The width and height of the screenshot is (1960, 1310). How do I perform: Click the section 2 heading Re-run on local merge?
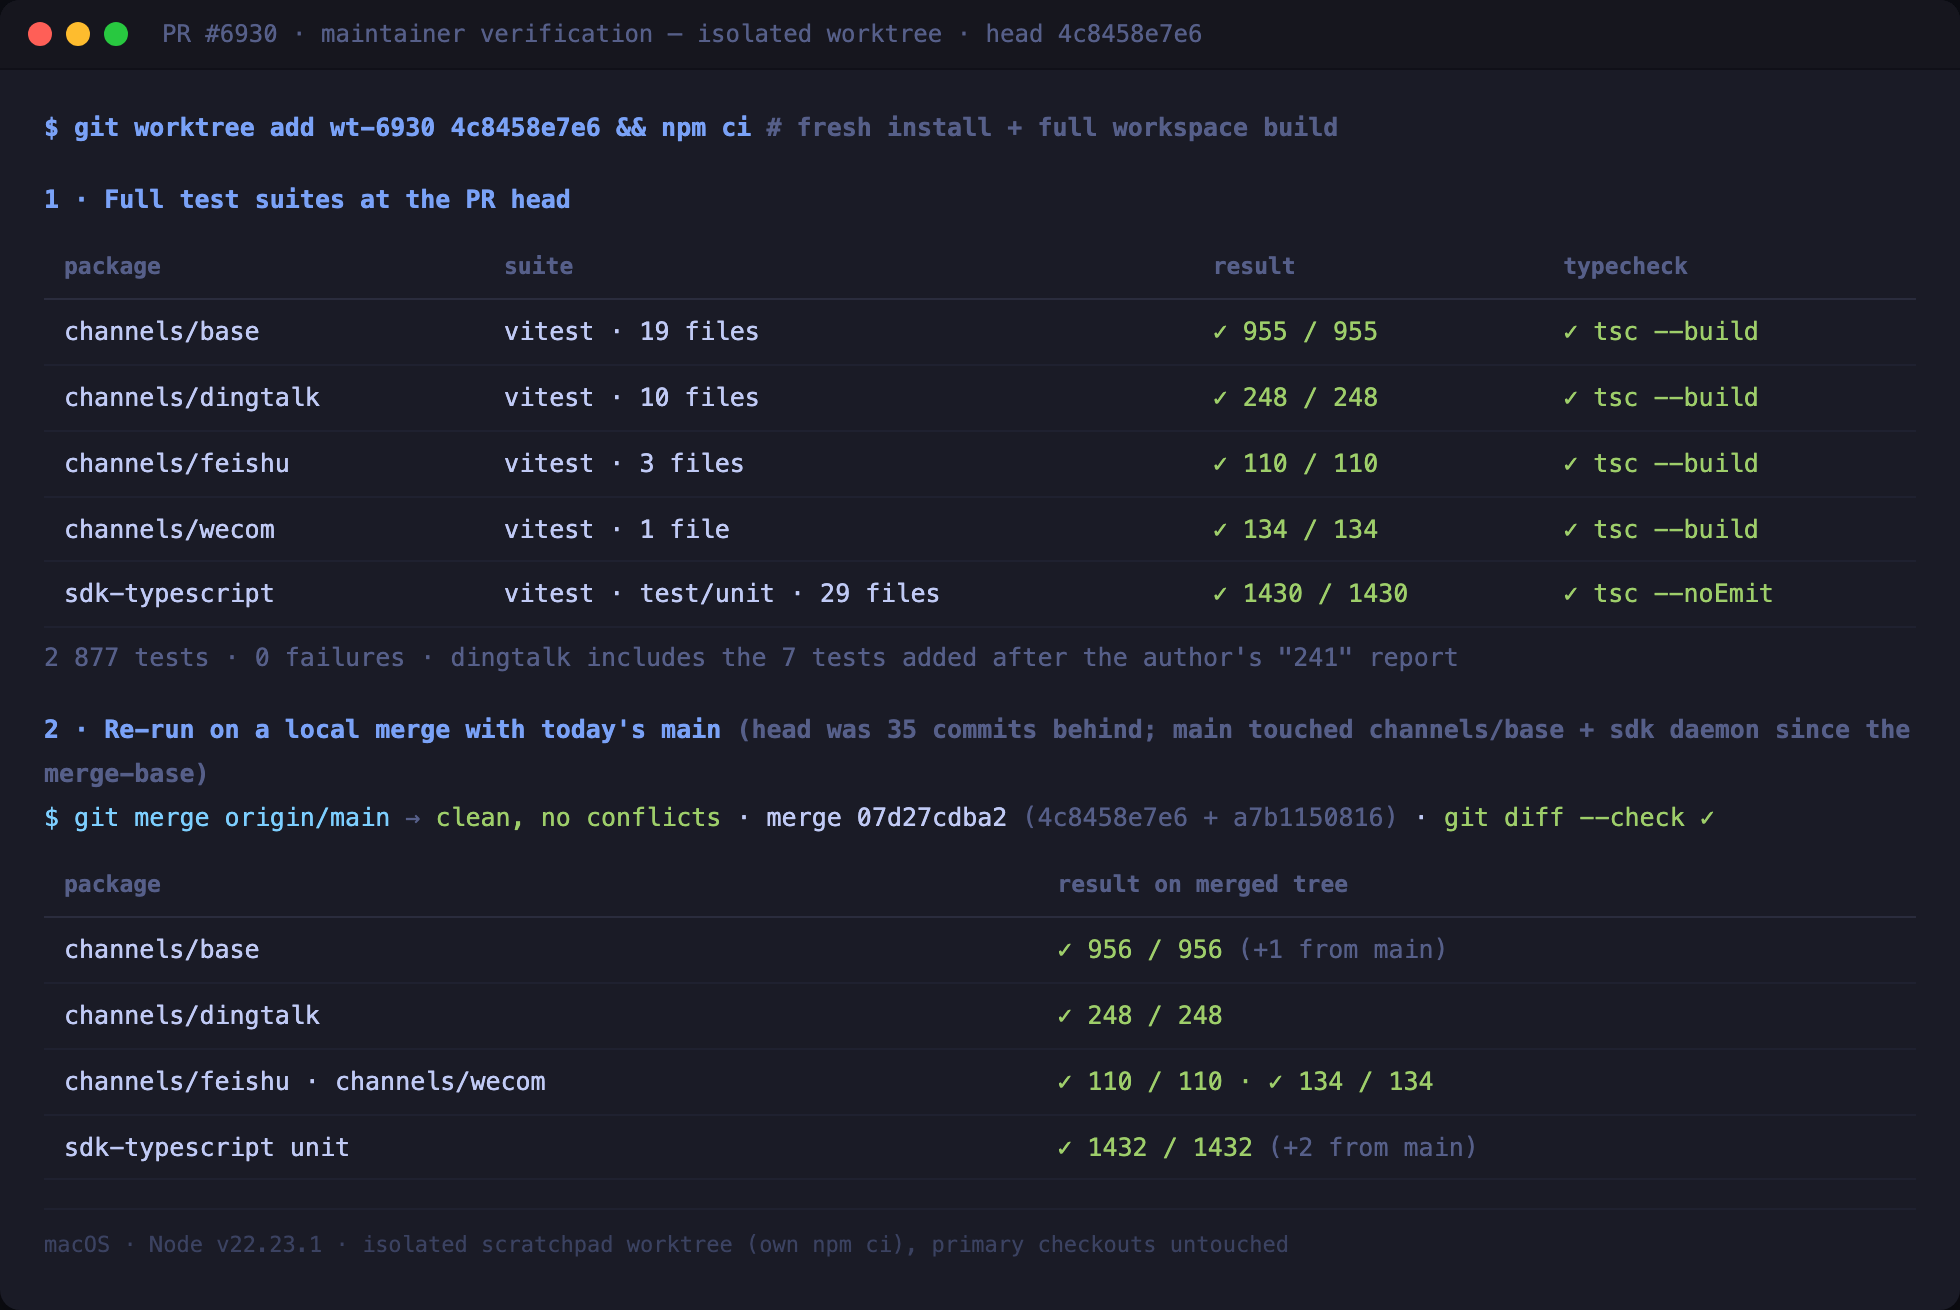coord(382,730)
